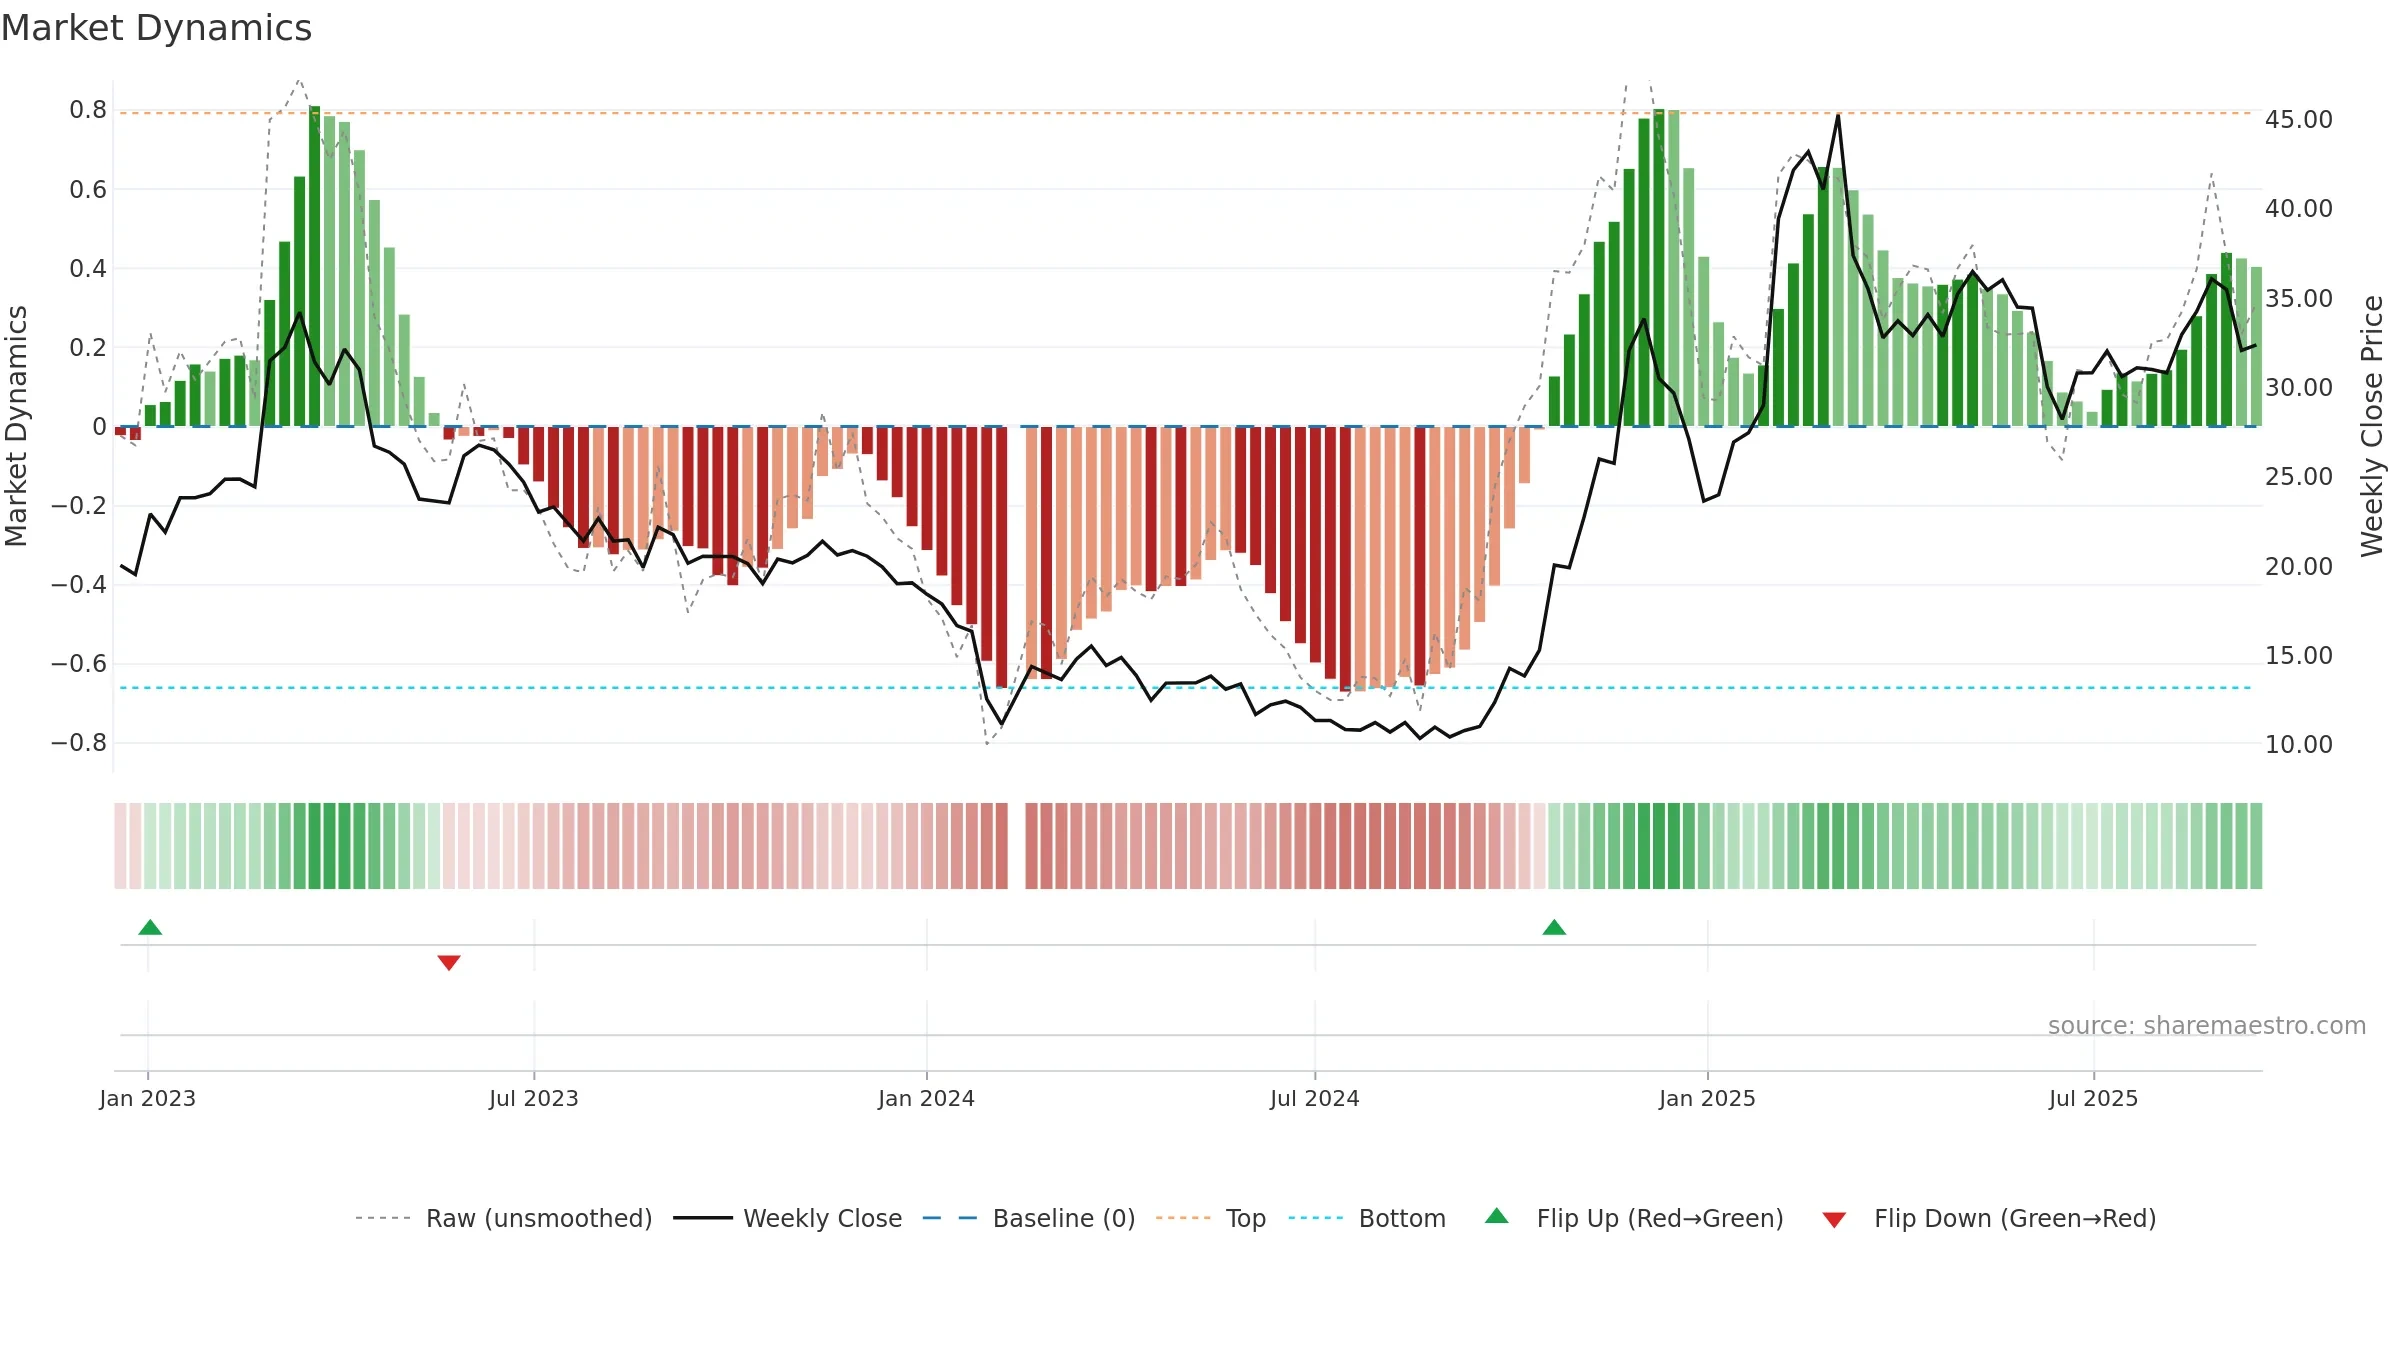Click the Jan 2023 x-axis label
The image size is (2400, 1350).
coord(148,1098)
